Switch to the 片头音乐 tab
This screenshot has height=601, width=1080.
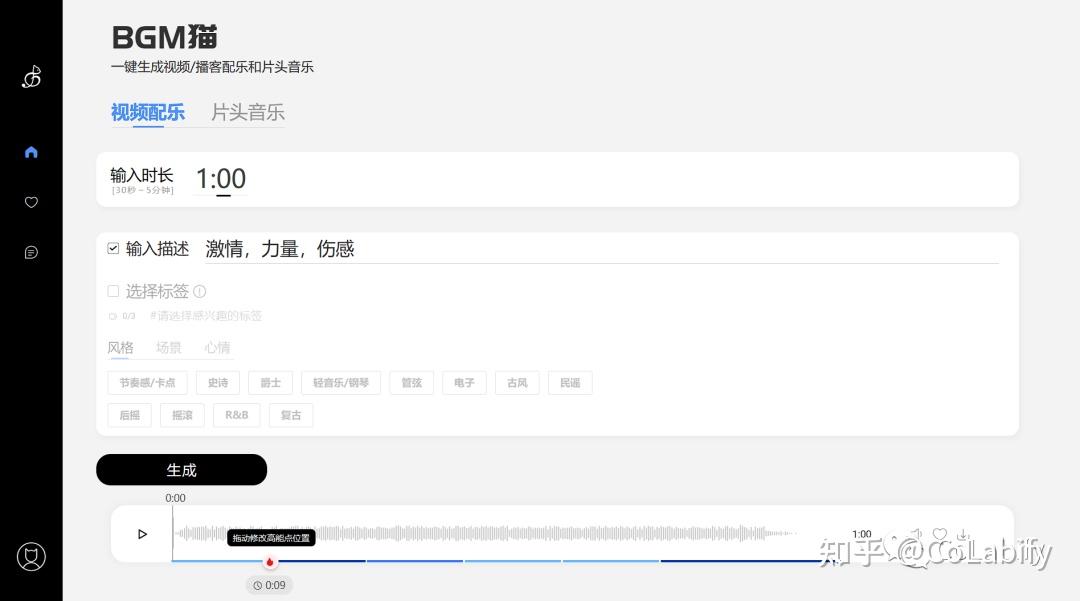(x=247, y=113)
